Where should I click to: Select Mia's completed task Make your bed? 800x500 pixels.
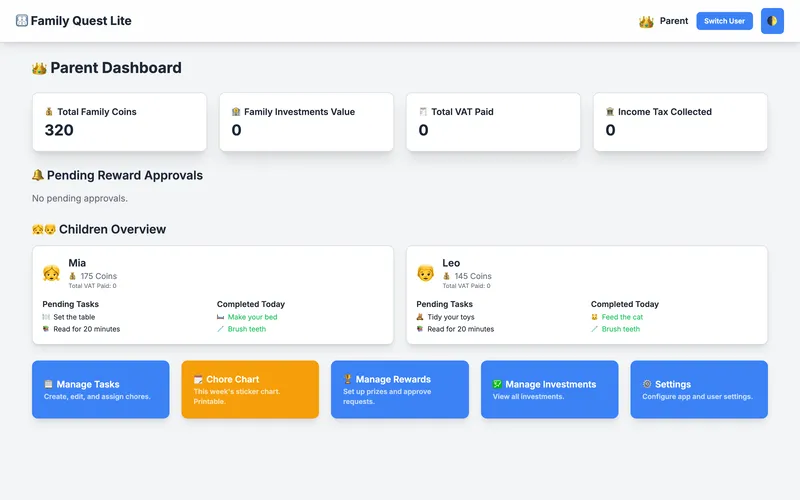253,317
